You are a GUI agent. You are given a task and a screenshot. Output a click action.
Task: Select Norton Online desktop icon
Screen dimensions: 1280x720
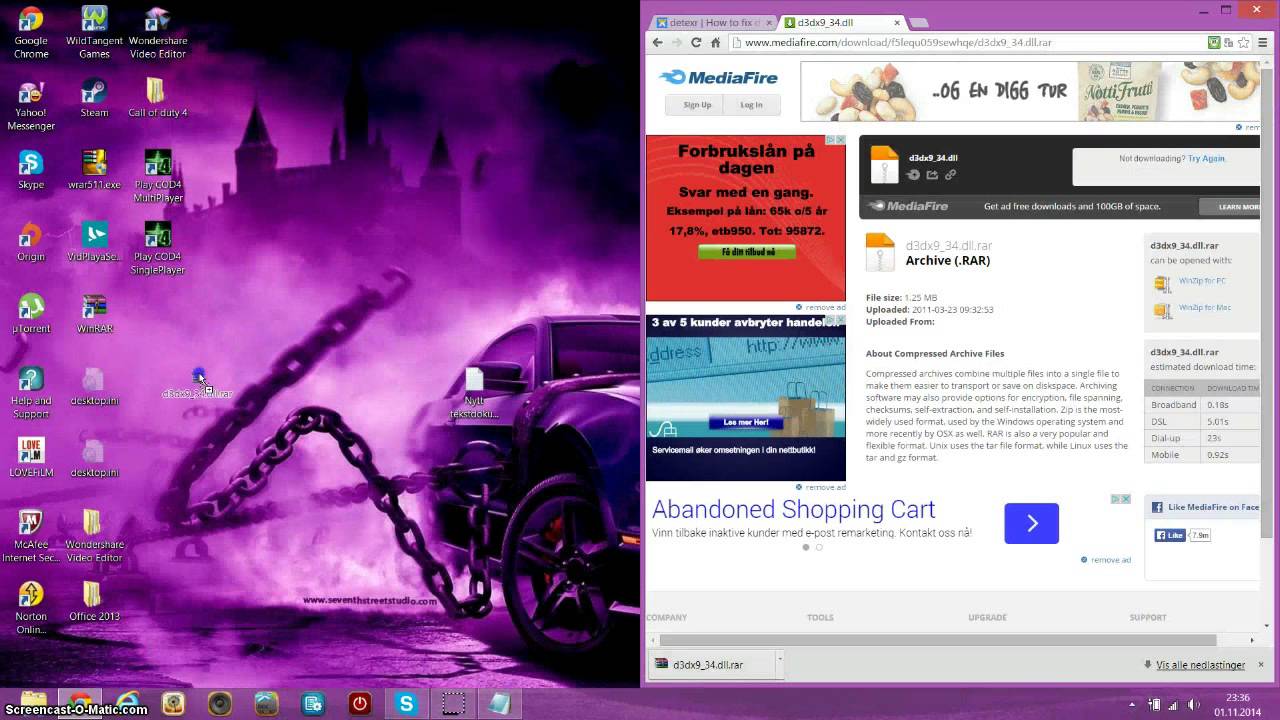(31, 608)
